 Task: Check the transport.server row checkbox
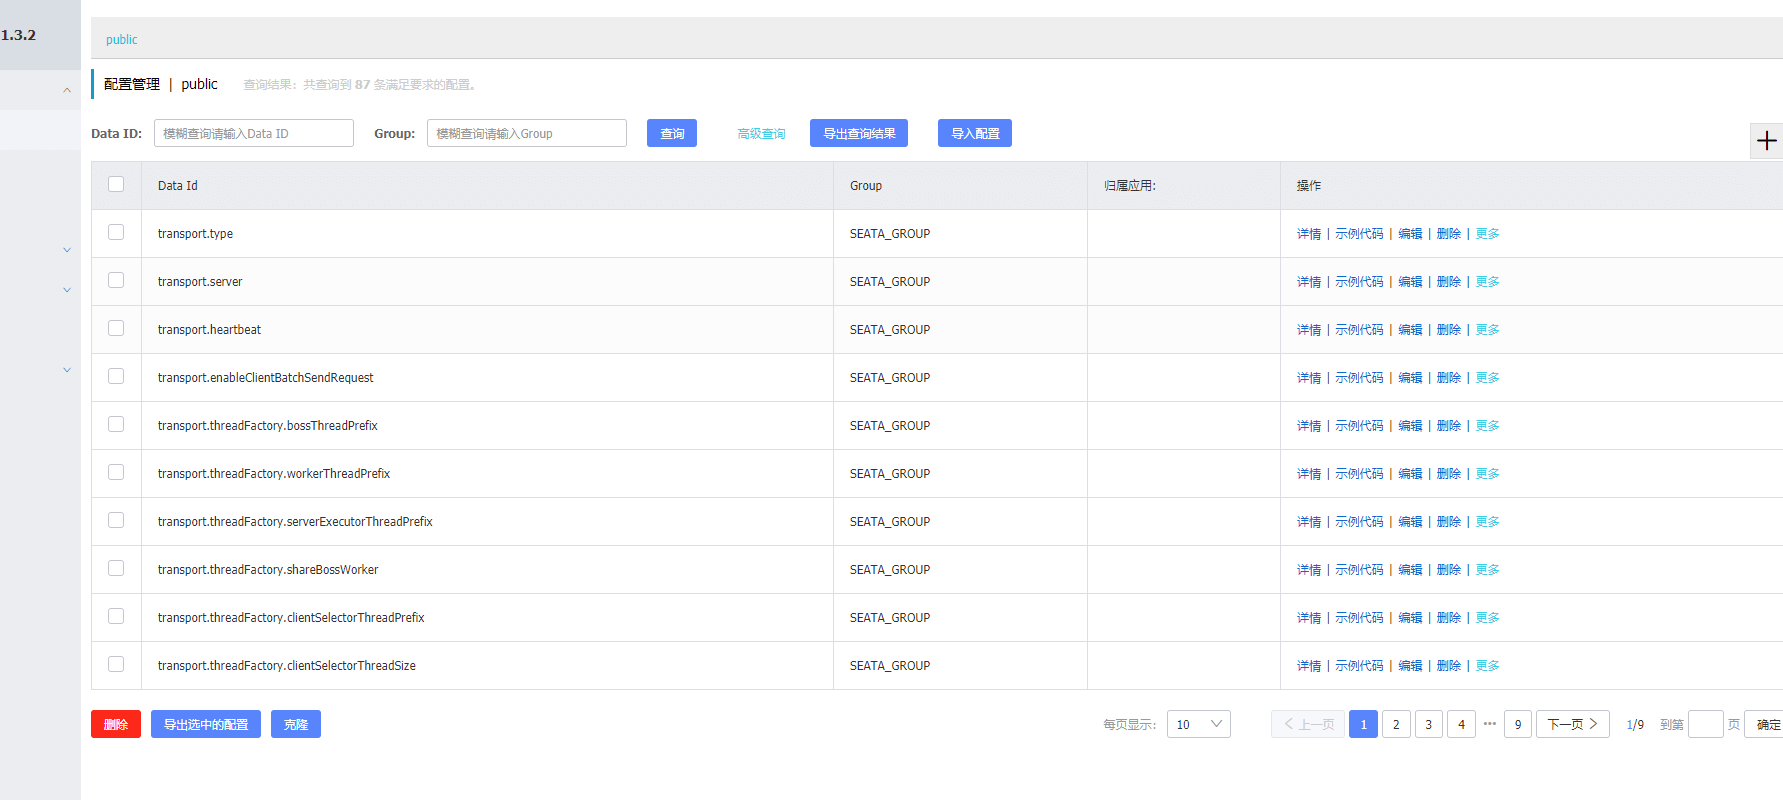(x=116, y=280)
